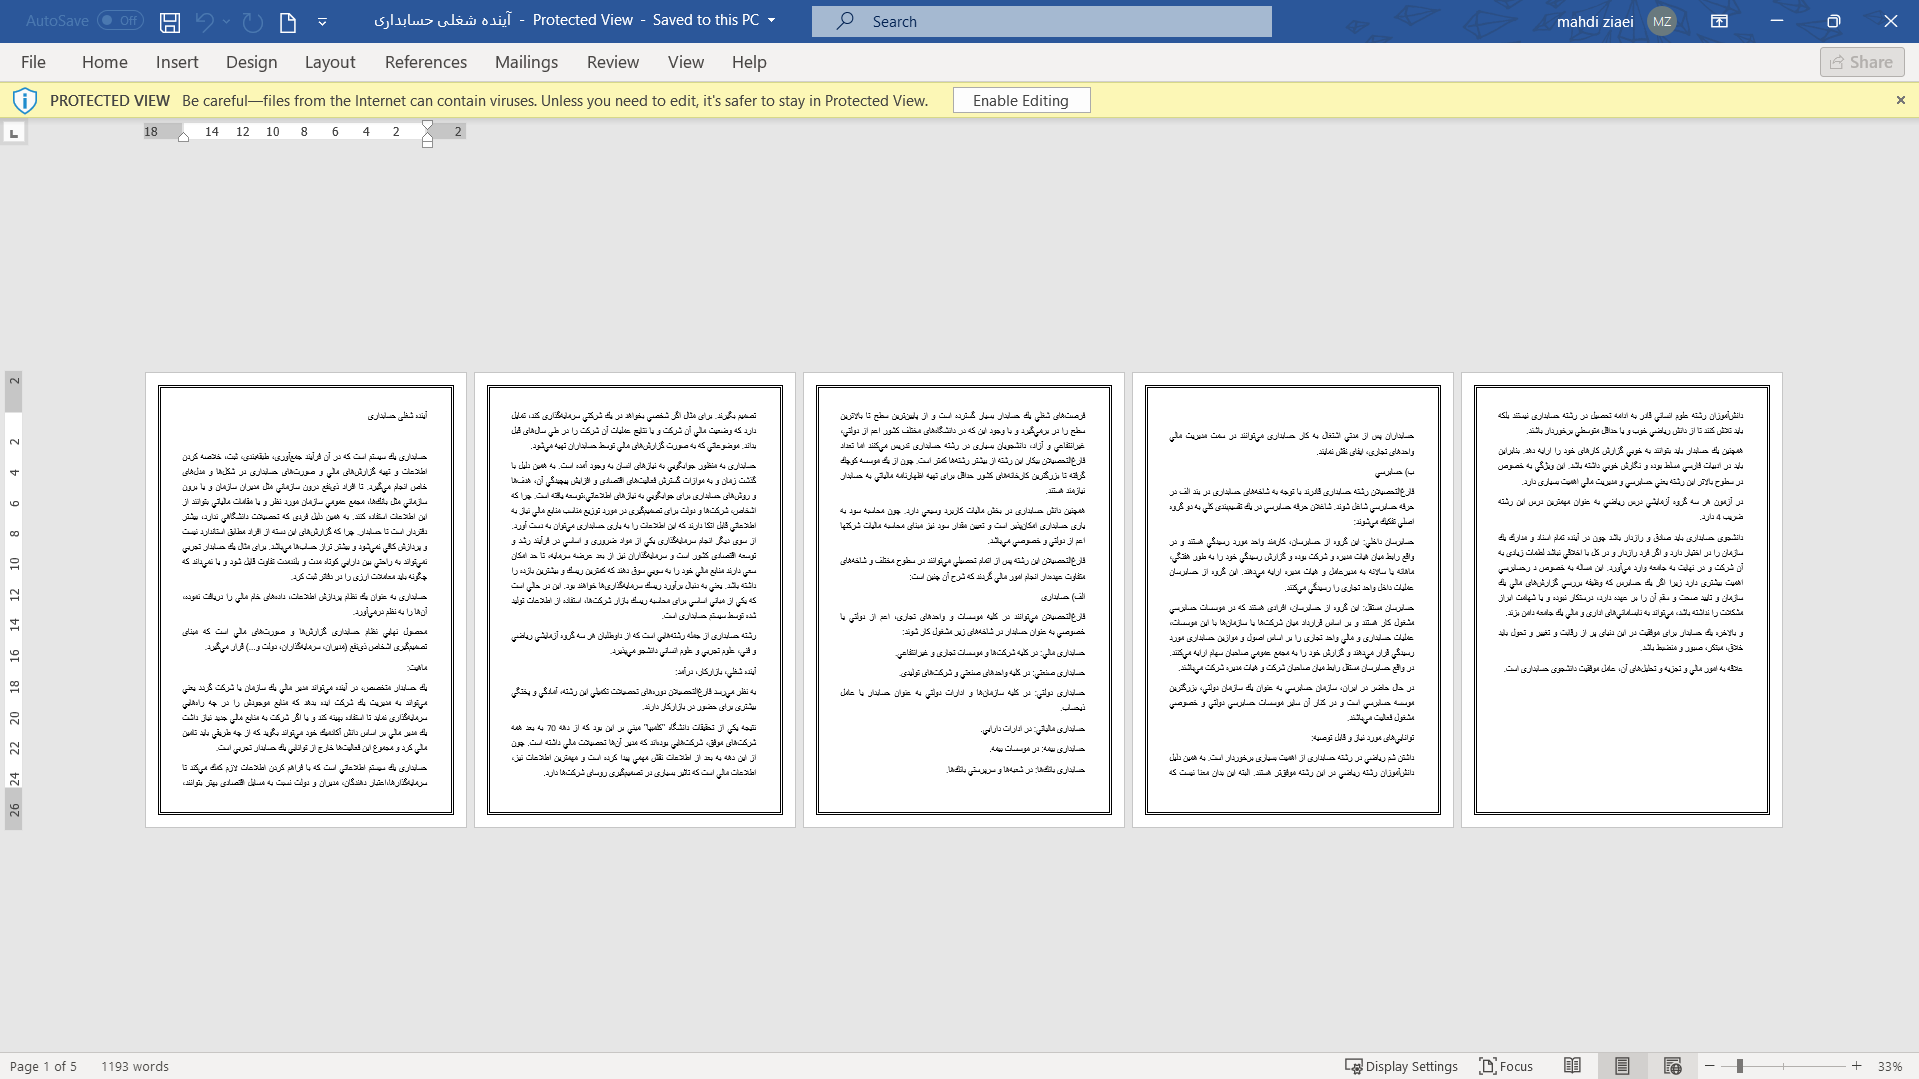Click the Protected View shield icon
This screenshot has height=1079, width=1919.
tap(25, 100)
